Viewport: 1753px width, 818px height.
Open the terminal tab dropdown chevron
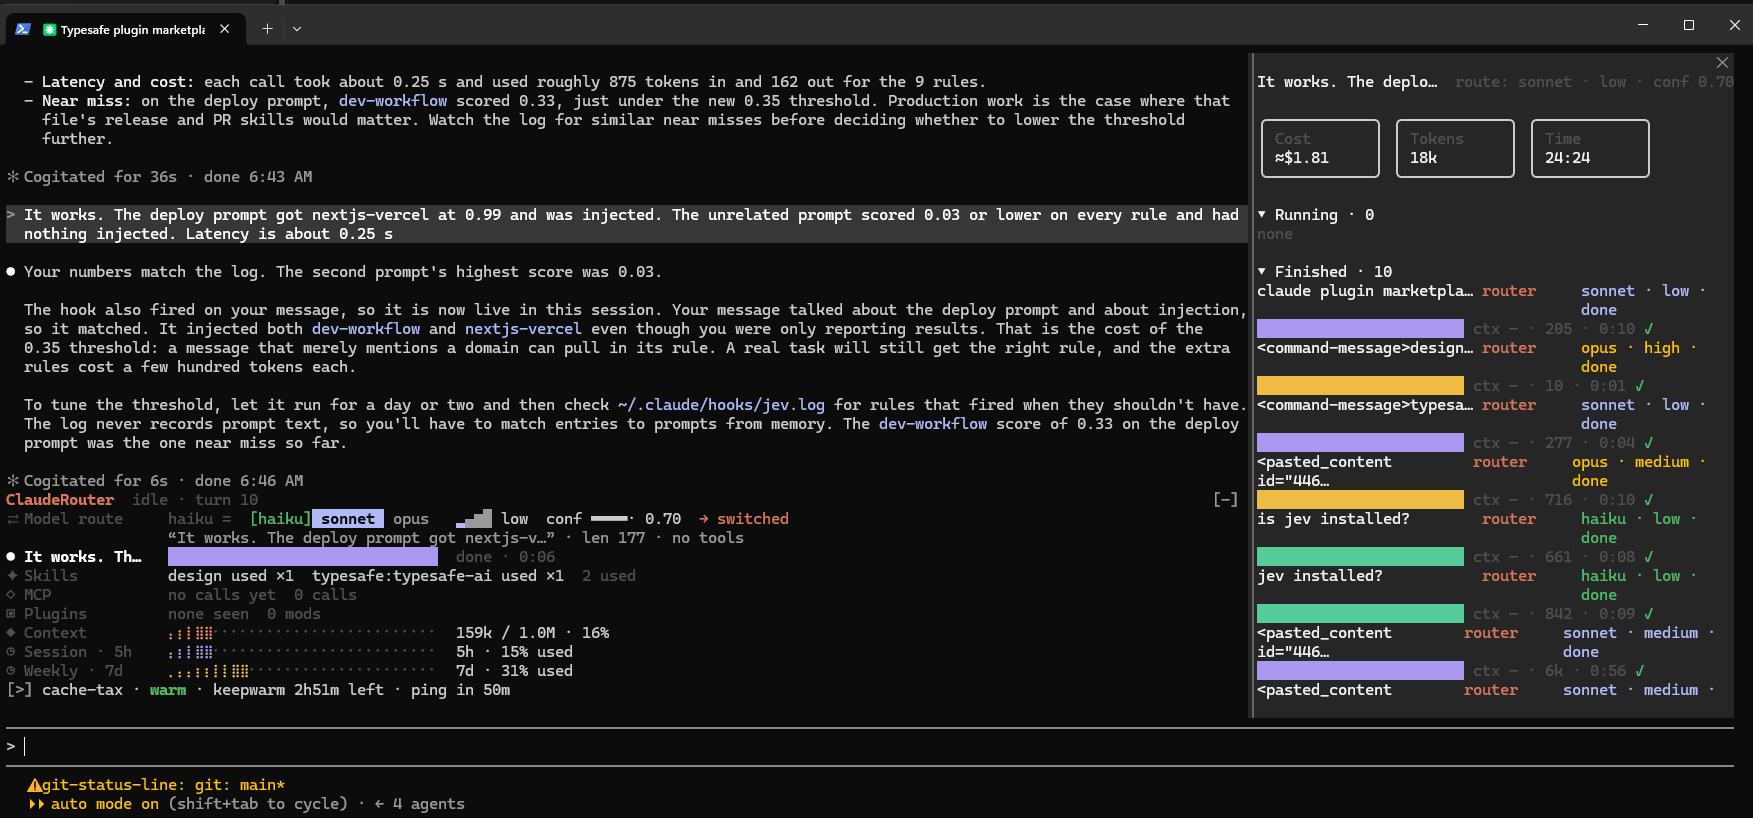point(297,29)
